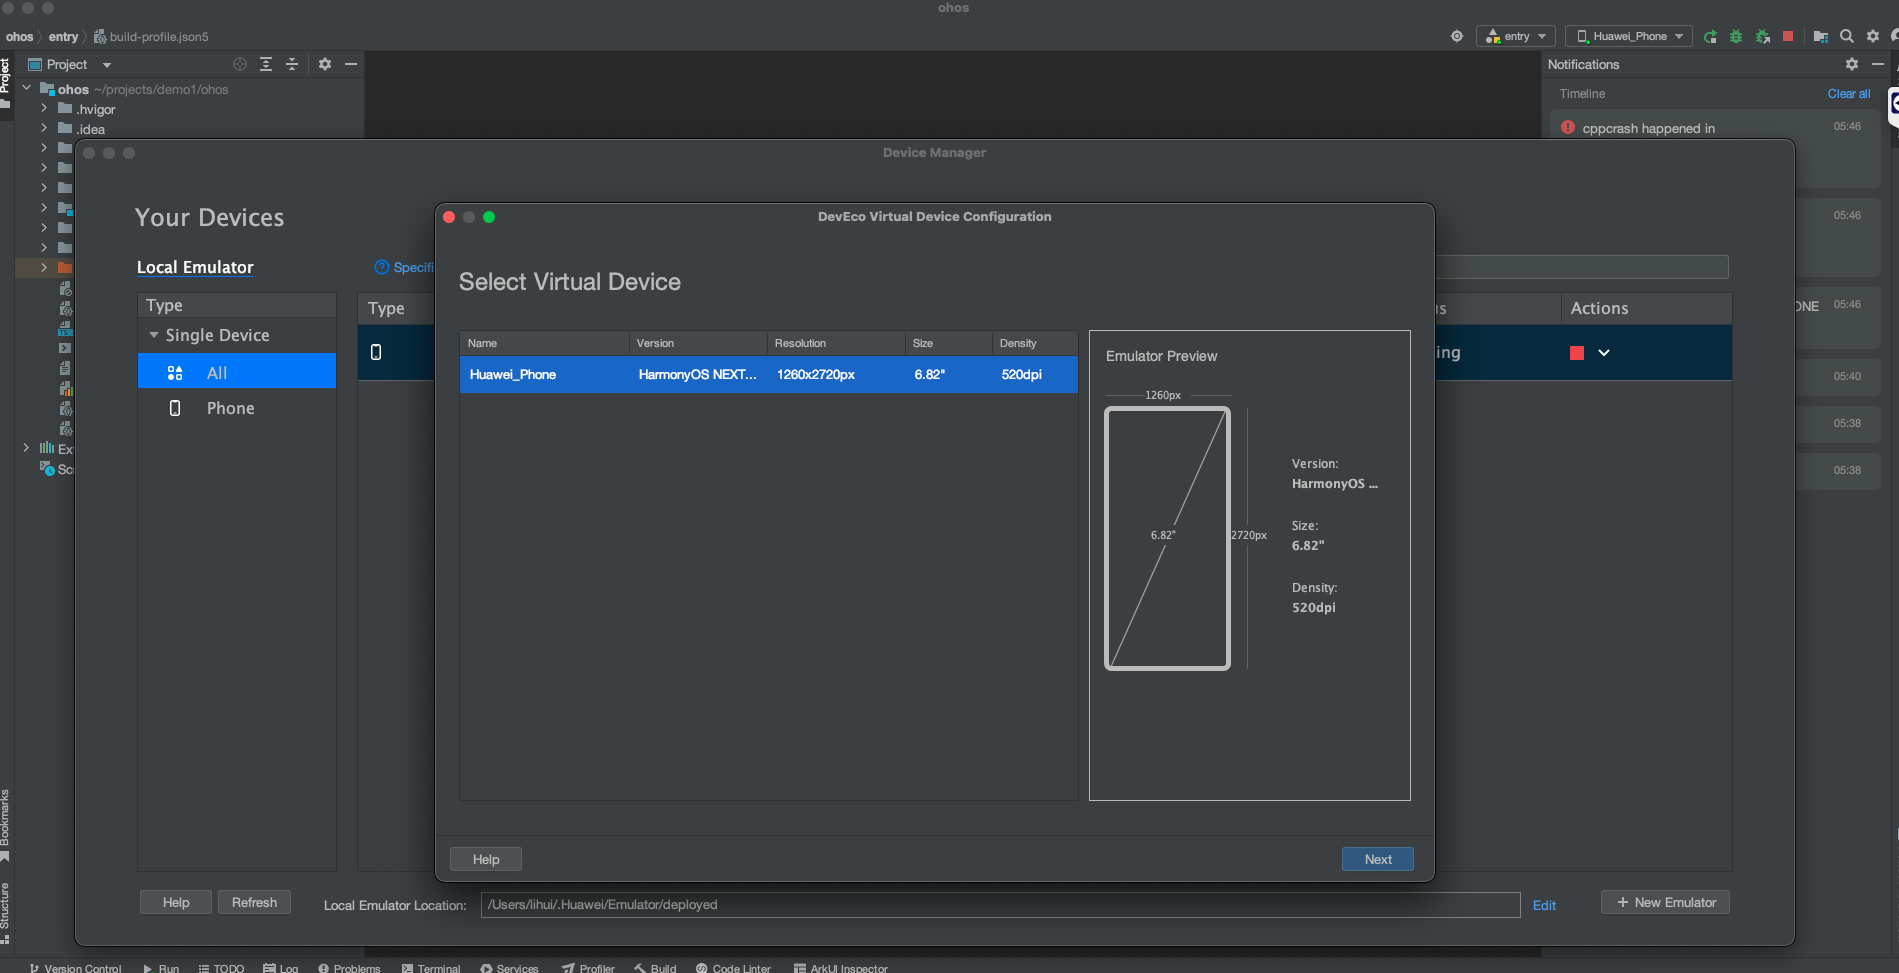The image size is (1899, 973).
Task: Open Notifications panel settings gear
Action: (1852, 64)
